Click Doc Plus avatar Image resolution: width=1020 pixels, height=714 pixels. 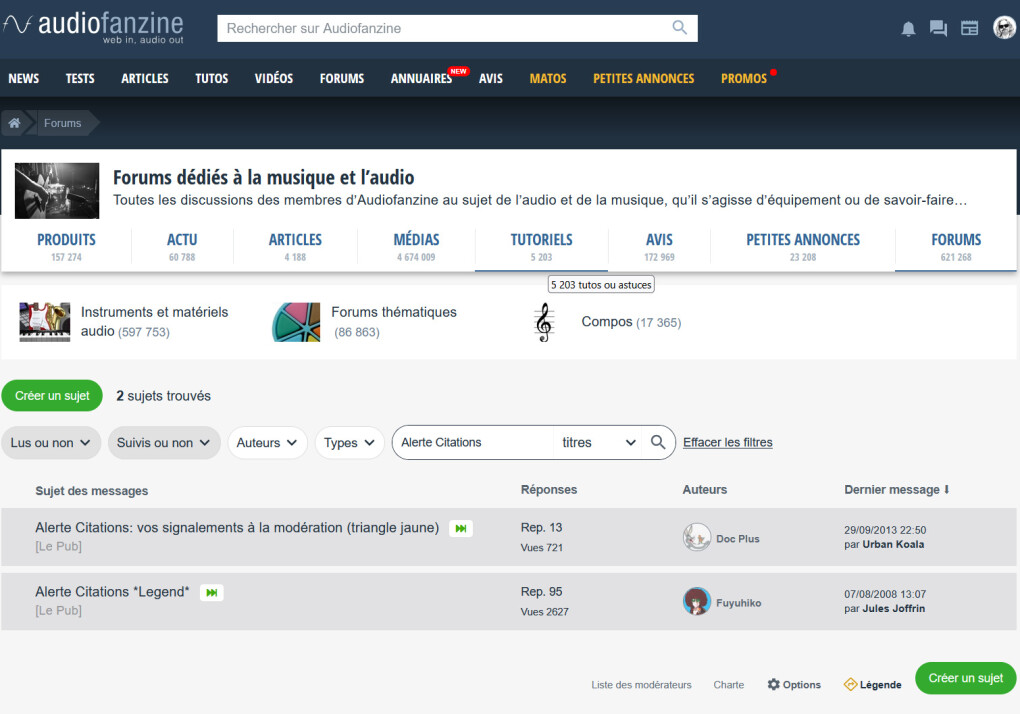(697, 538)
